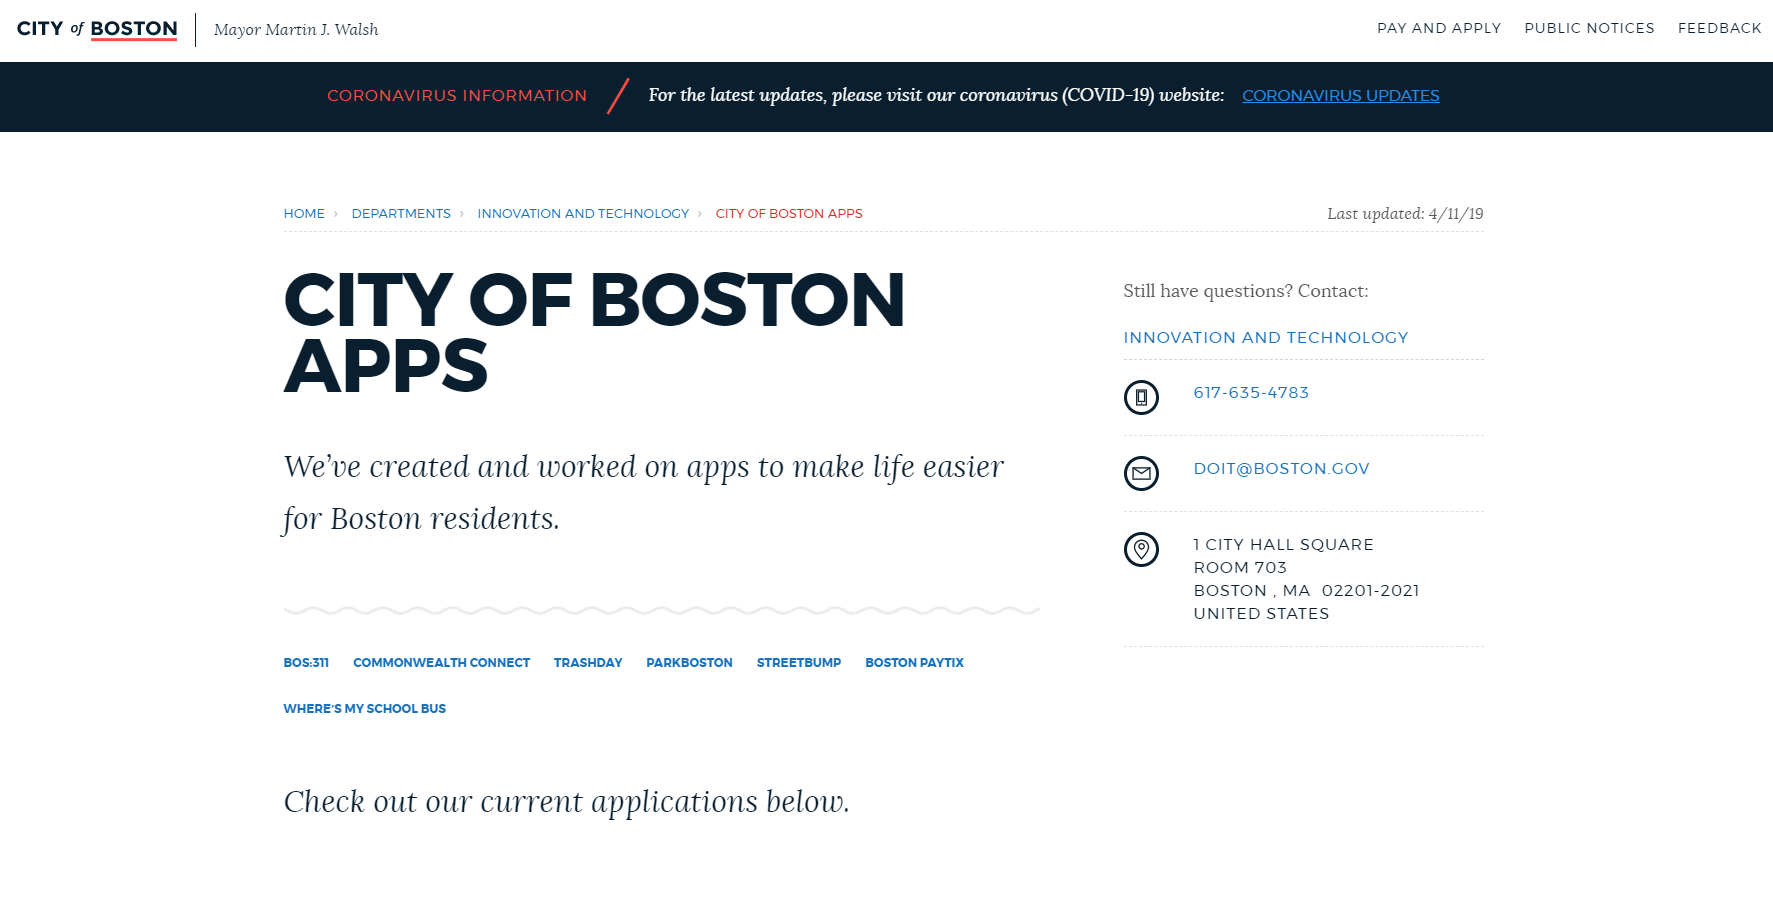Open Innovation and Technology breadcrumb link
The height and width of the screenshot is (912, 1773).
pos(583,214)
